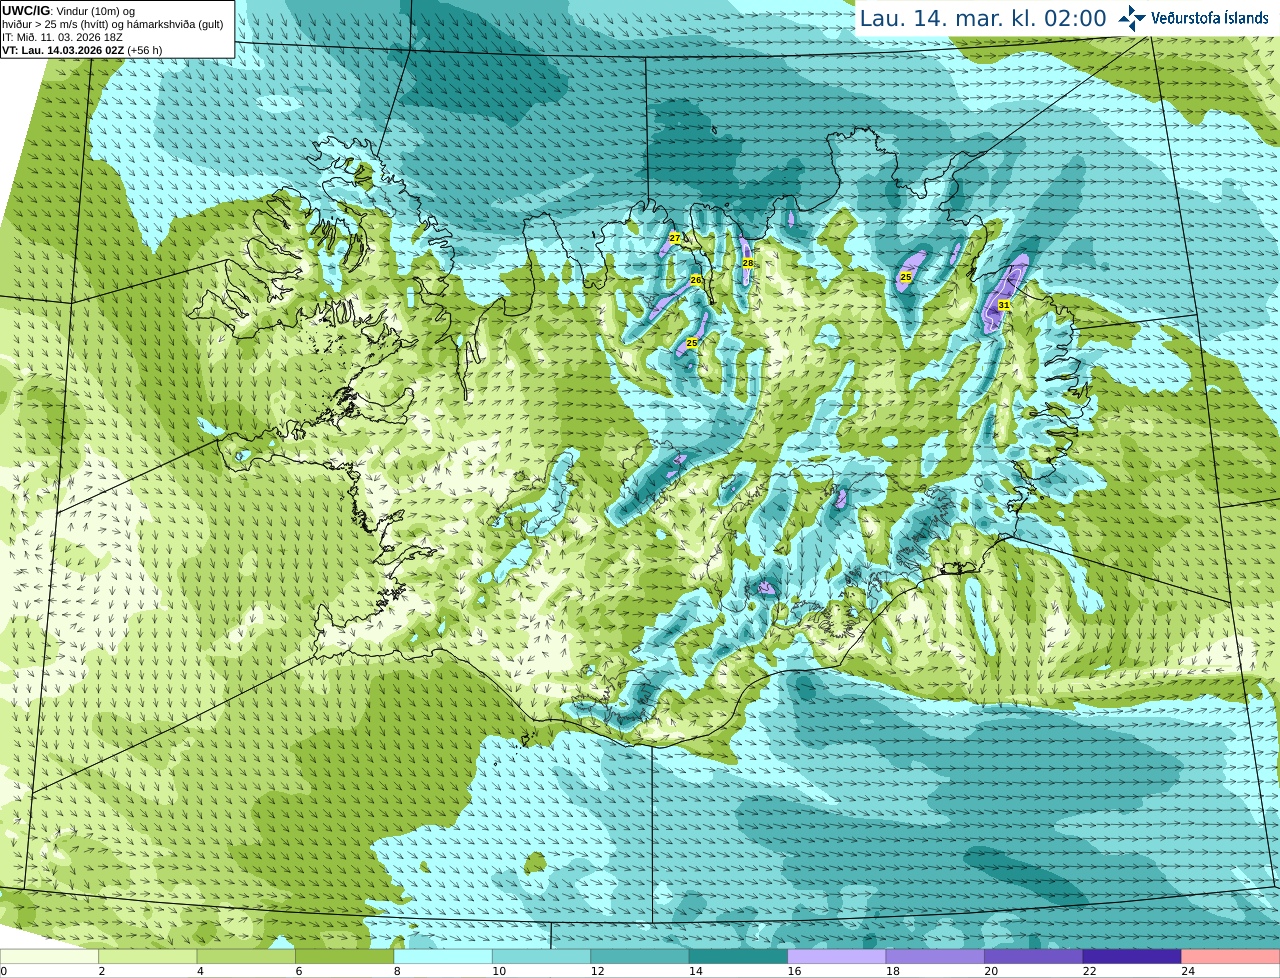Click the legend scale value 2
1280x978 pixels.
(x=102, y=971)
